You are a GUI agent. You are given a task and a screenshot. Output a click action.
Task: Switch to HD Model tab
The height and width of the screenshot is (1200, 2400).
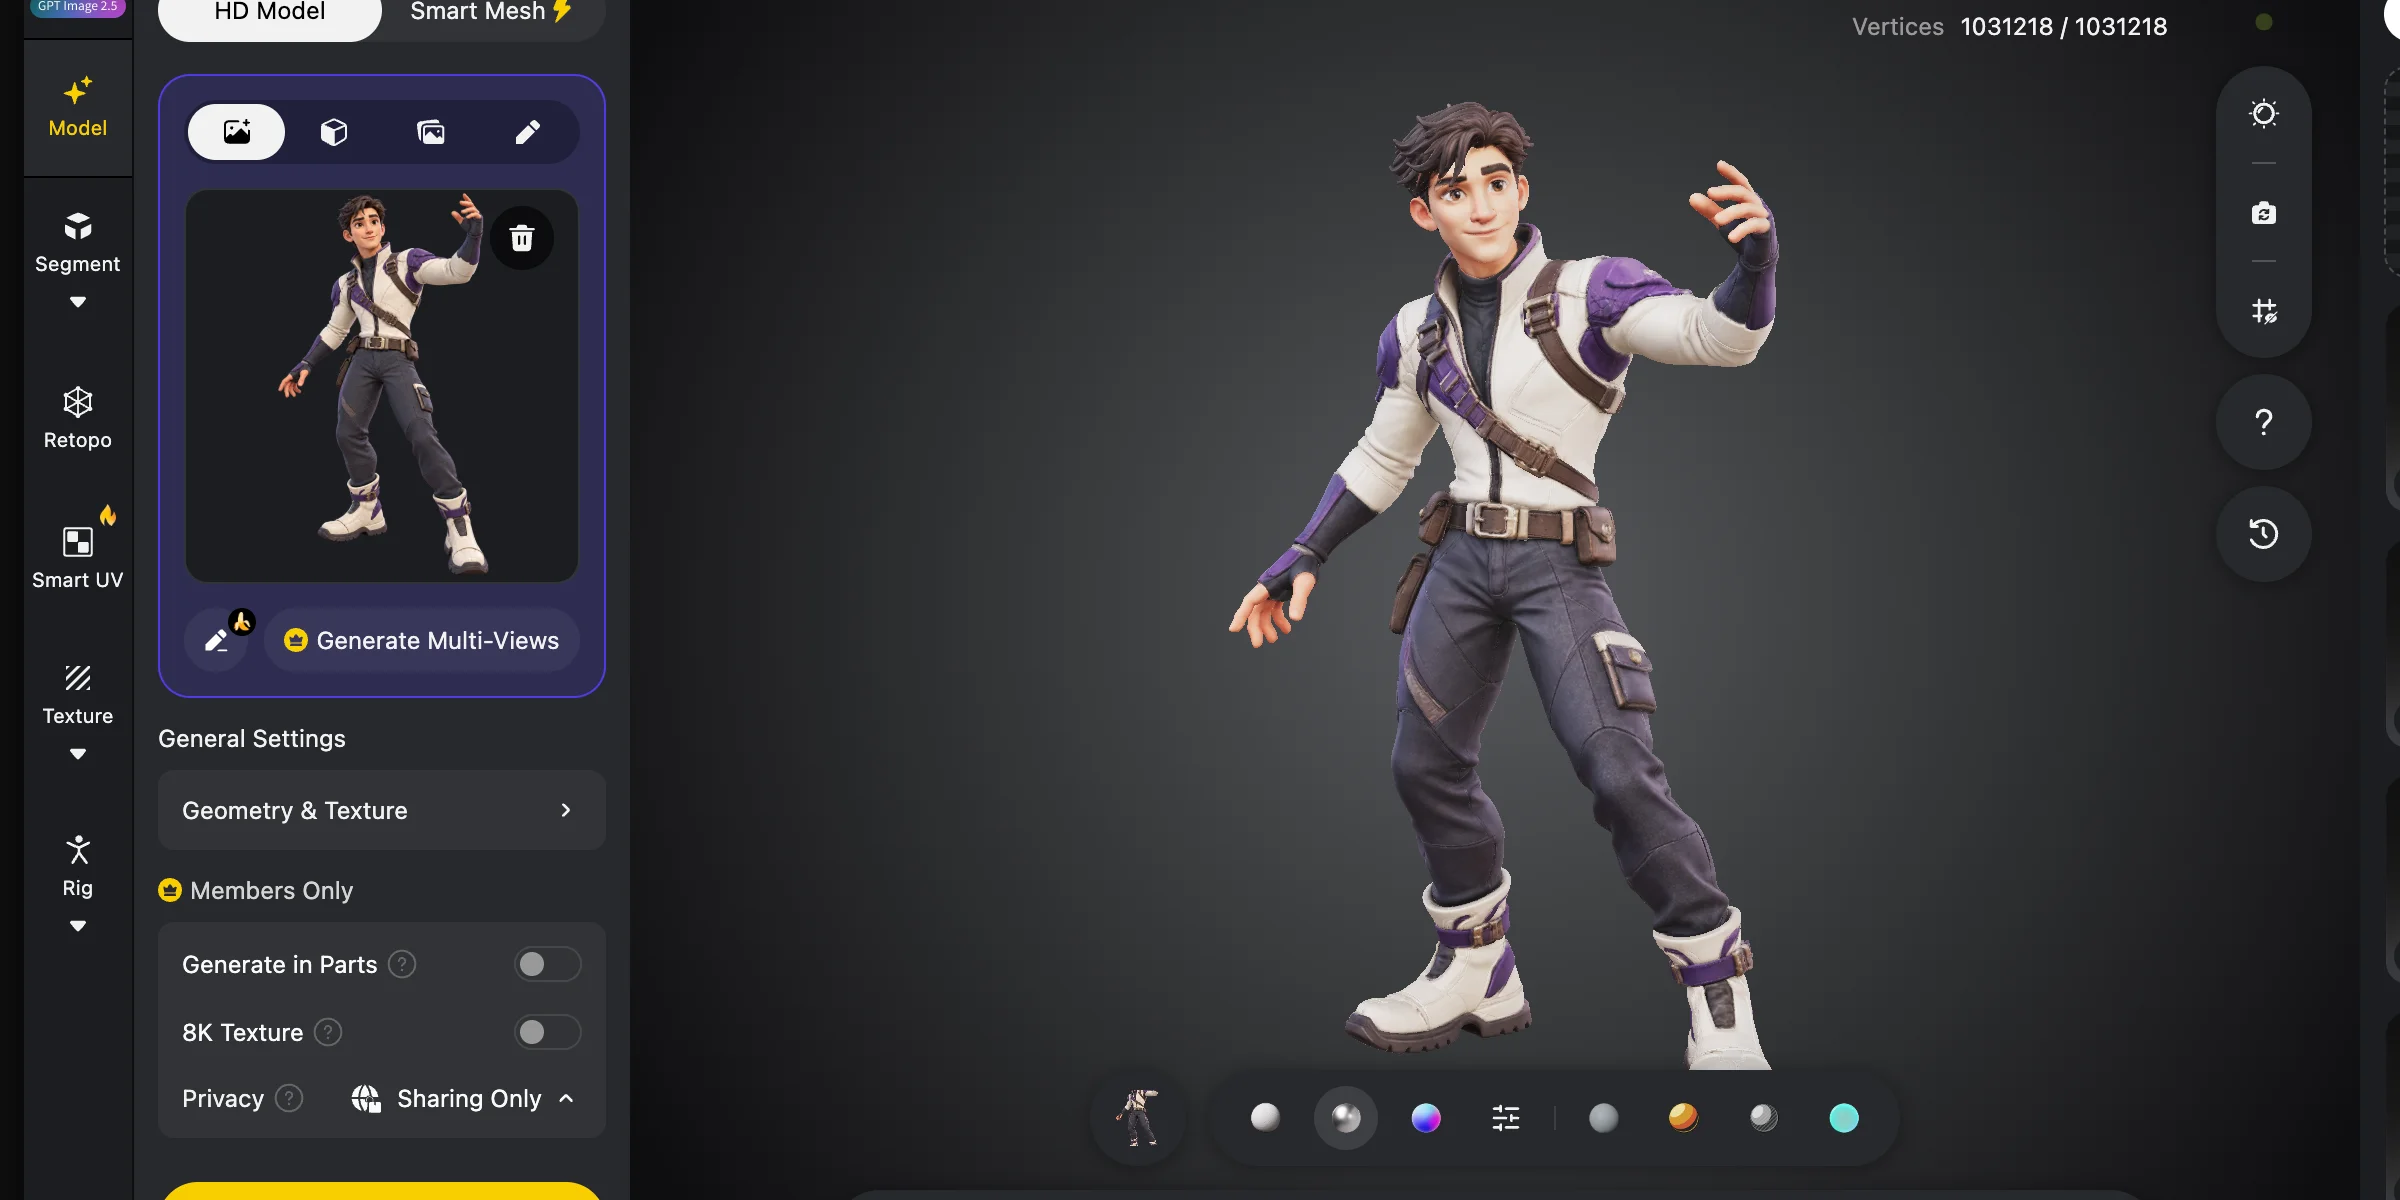pyautogui.click(x=270, y=14)
